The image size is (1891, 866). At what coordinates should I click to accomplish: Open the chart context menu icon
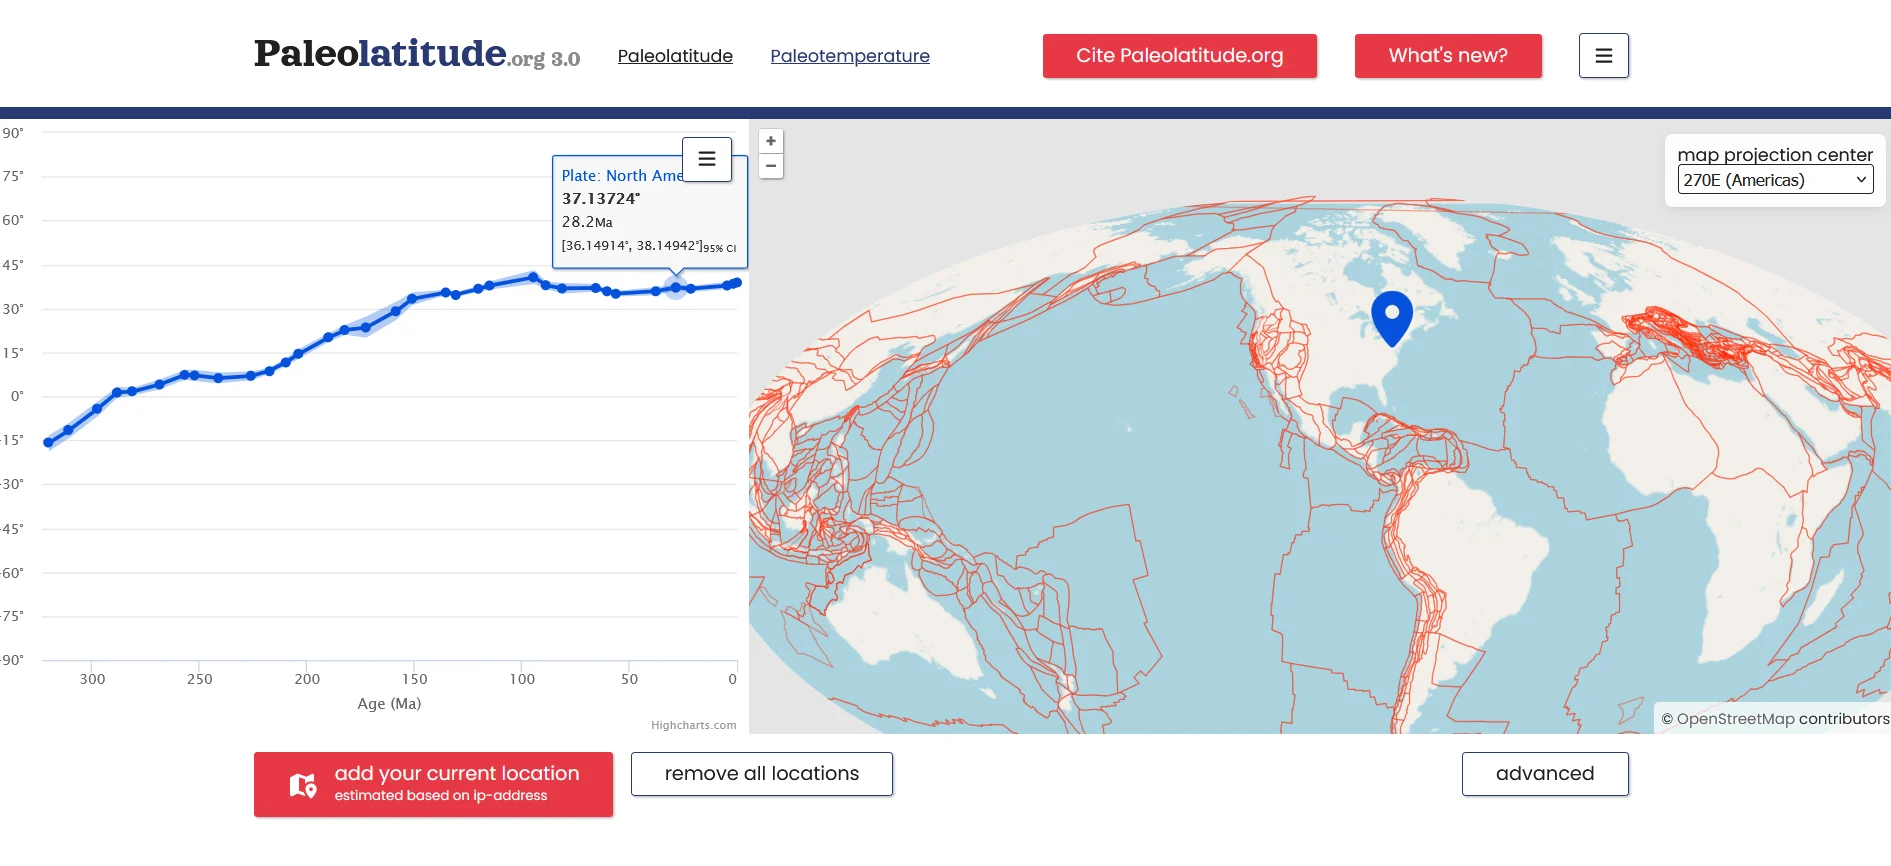click(707, 159)
